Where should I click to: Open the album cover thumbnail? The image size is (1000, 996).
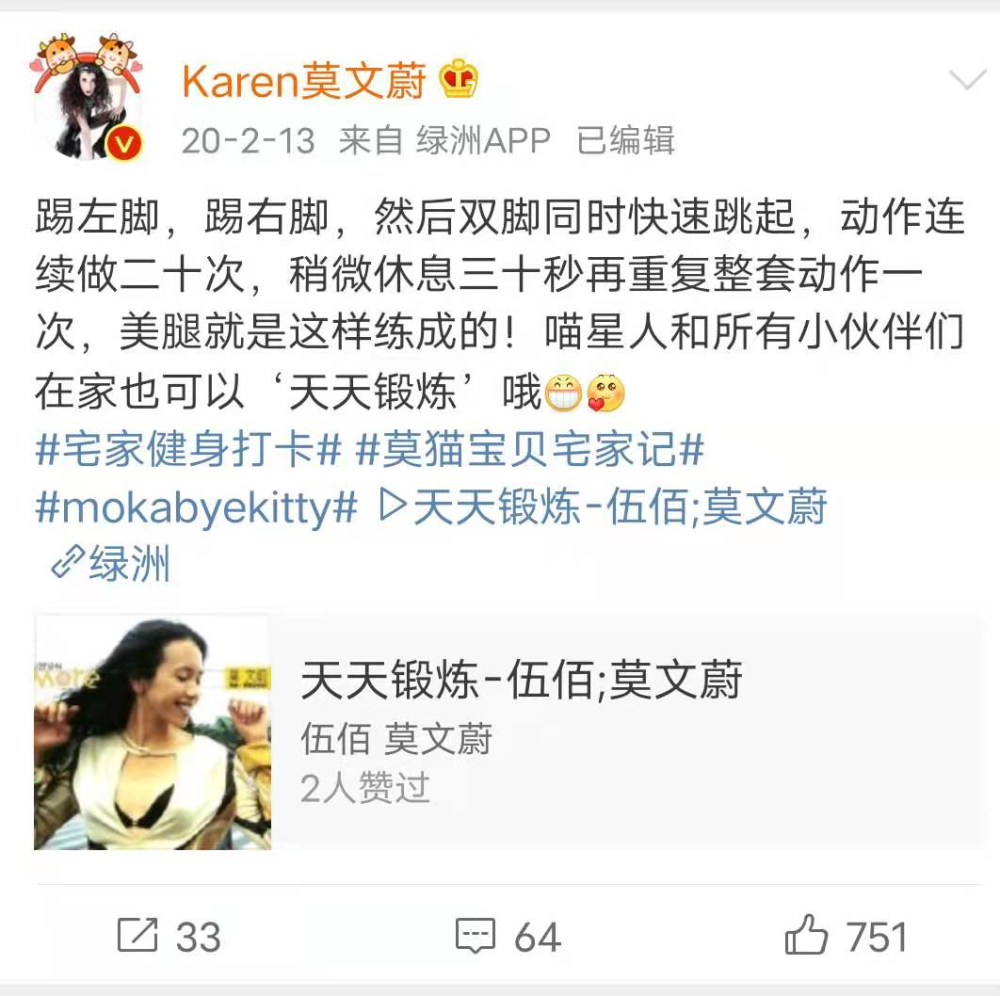coord(152,732)
